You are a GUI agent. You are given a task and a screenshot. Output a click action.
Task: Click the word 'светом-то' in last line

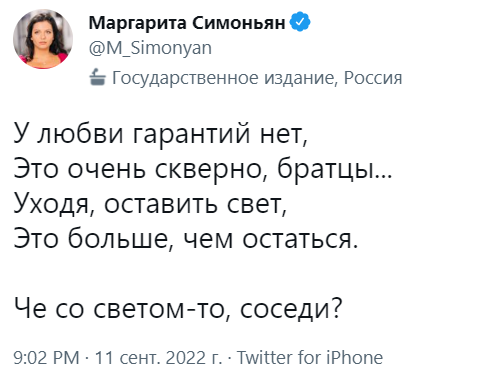pyautogui.click(x=159, y=309)
